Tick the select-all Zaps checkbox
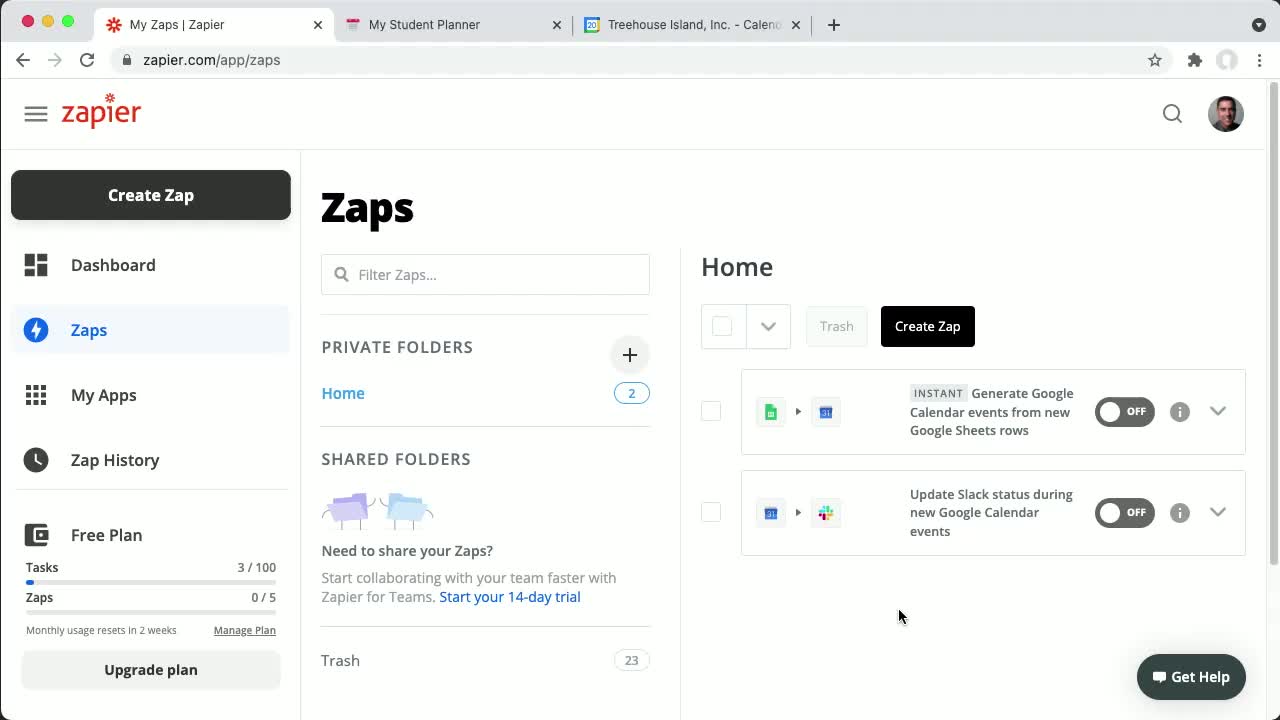Image resolution: width=1280 pixels, height=720 pixels. [722, 326]
